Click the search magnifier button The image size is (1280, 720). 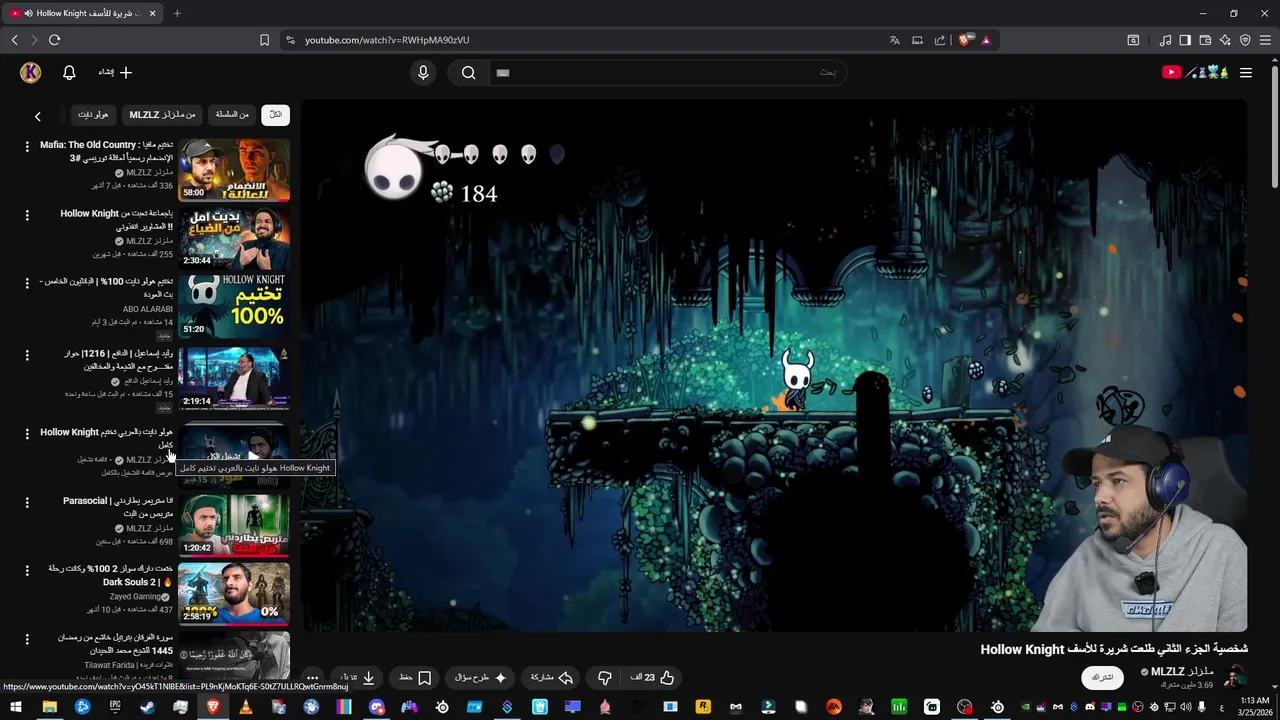468,72
